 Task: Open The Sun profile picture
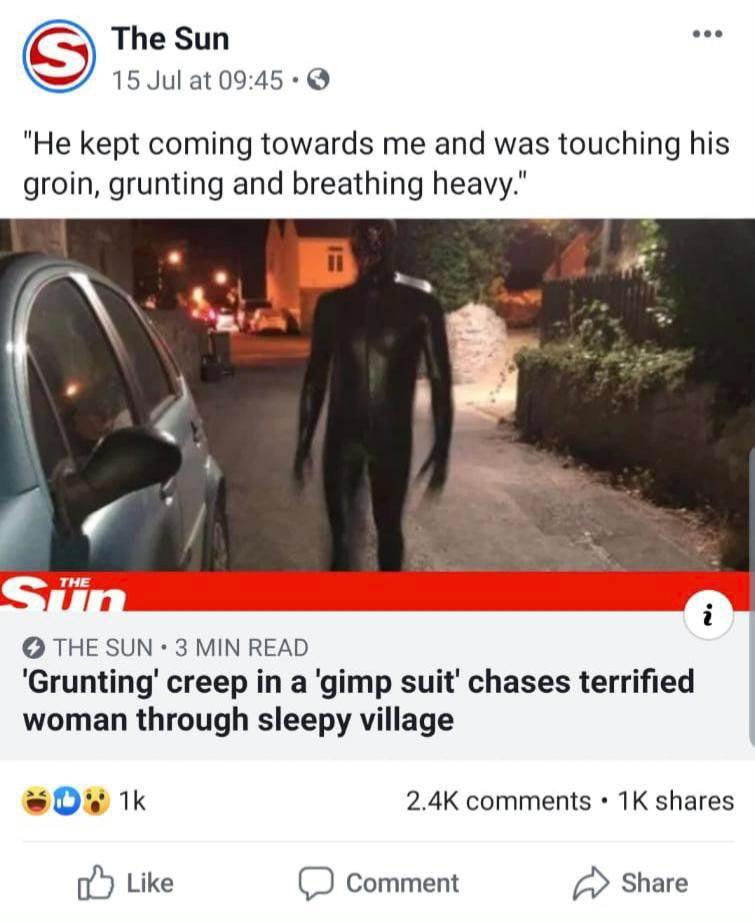59,56
